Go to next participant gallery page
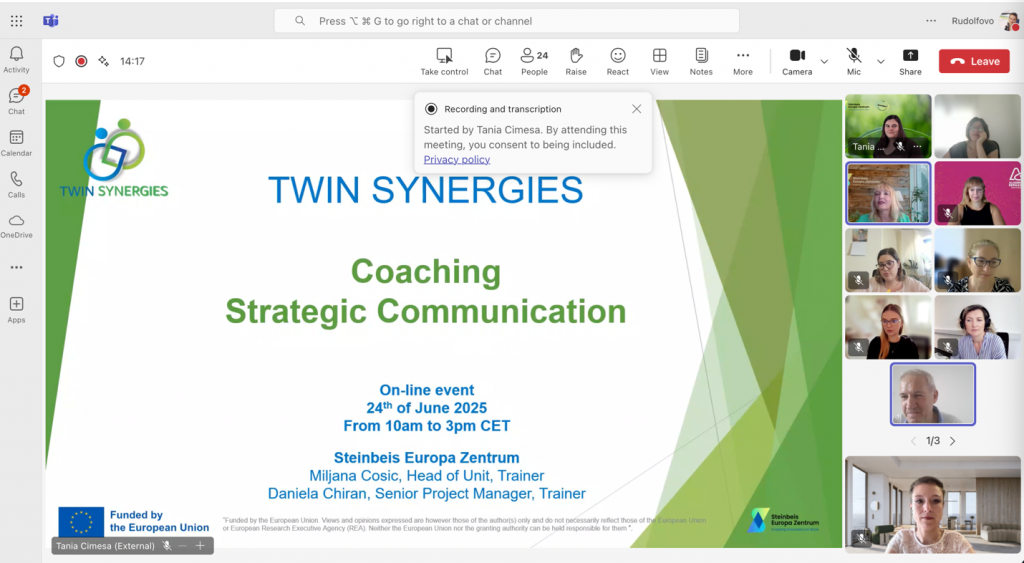Viewport: 1024px width, 563px height. pos(953,441)
